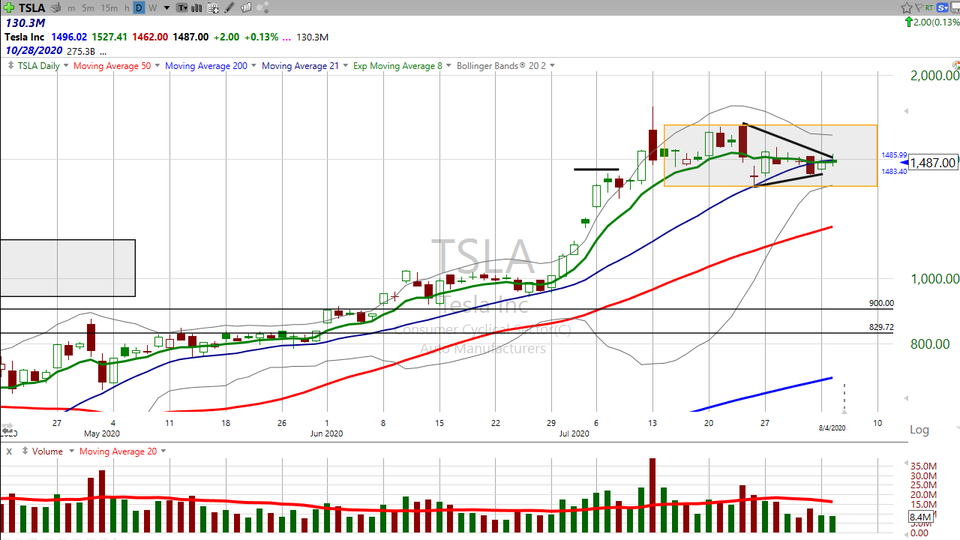The width and height of the screenshot is (960, 540).
Task: Toggle Log scale on price axis
Action: [x=919, y=430]
